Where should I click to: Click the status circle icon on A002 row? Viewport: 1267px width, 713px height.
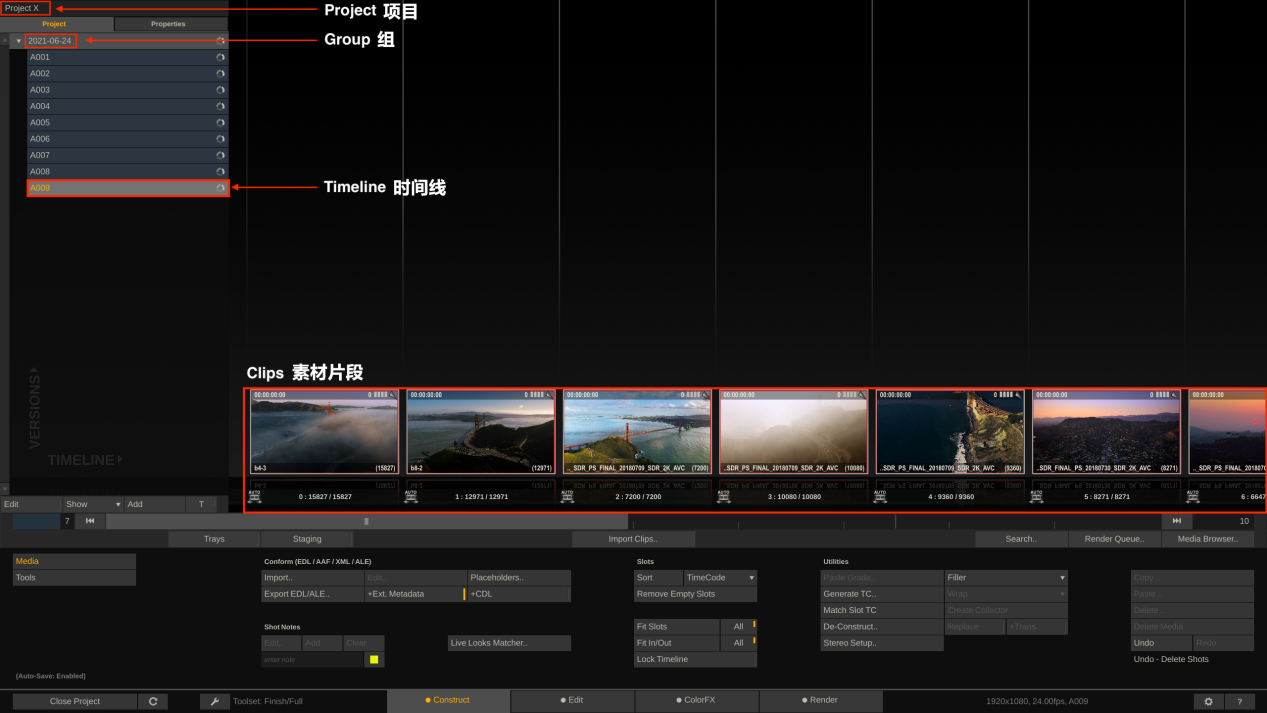220,74
